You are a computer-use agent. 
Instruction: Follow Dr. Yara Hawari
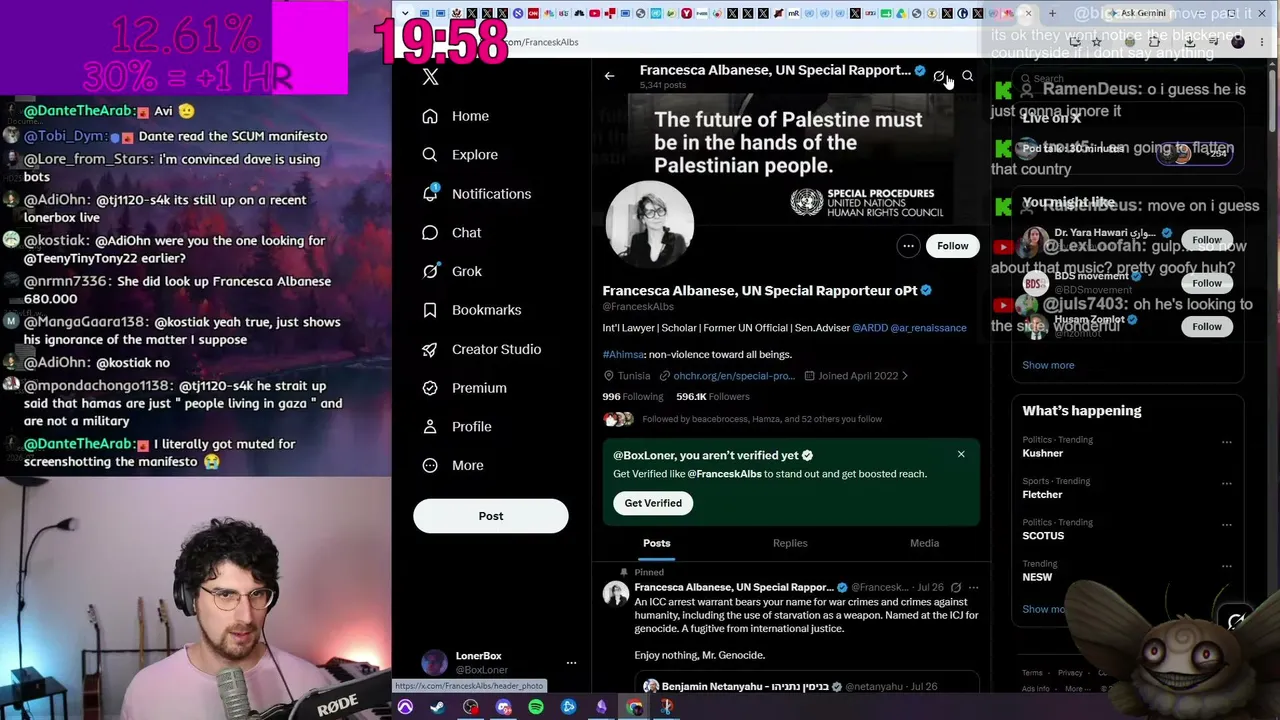click(1207, 240)
